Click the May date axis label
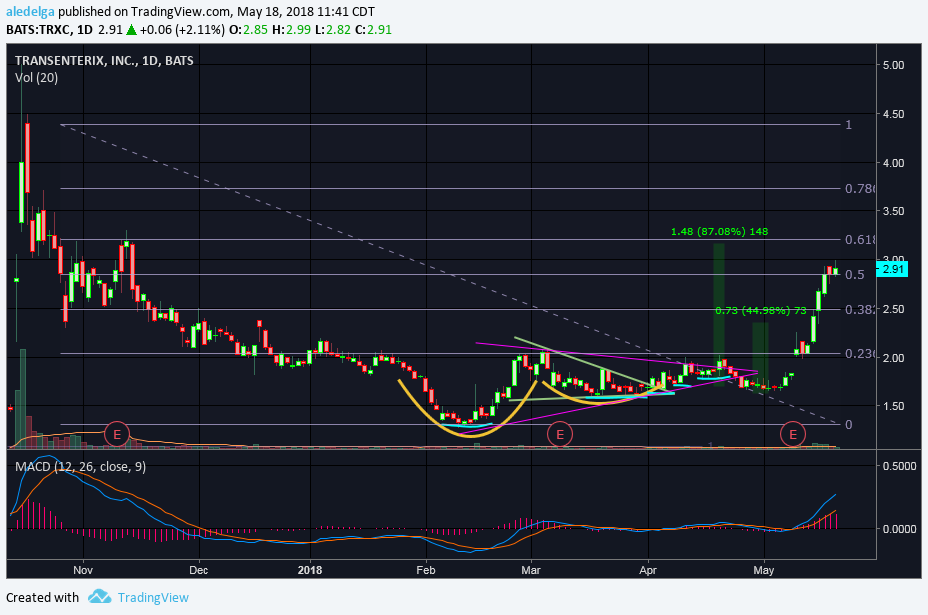928x615 pixels. (763, 570)
